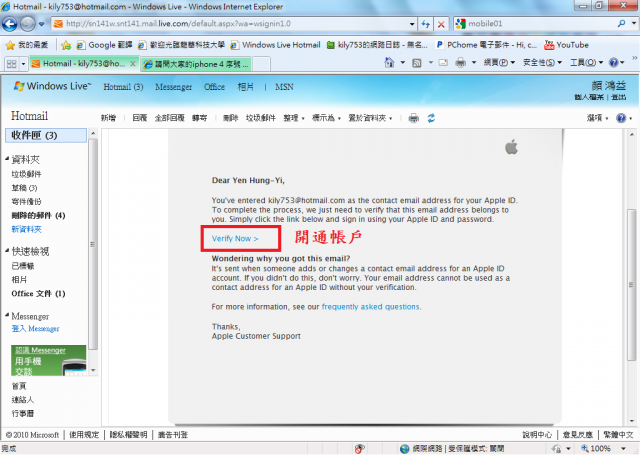The width and height of the screenshot is (640, 455).
Task: Switch to the Hotmail - kily753 tab
Action: (80, 64)
